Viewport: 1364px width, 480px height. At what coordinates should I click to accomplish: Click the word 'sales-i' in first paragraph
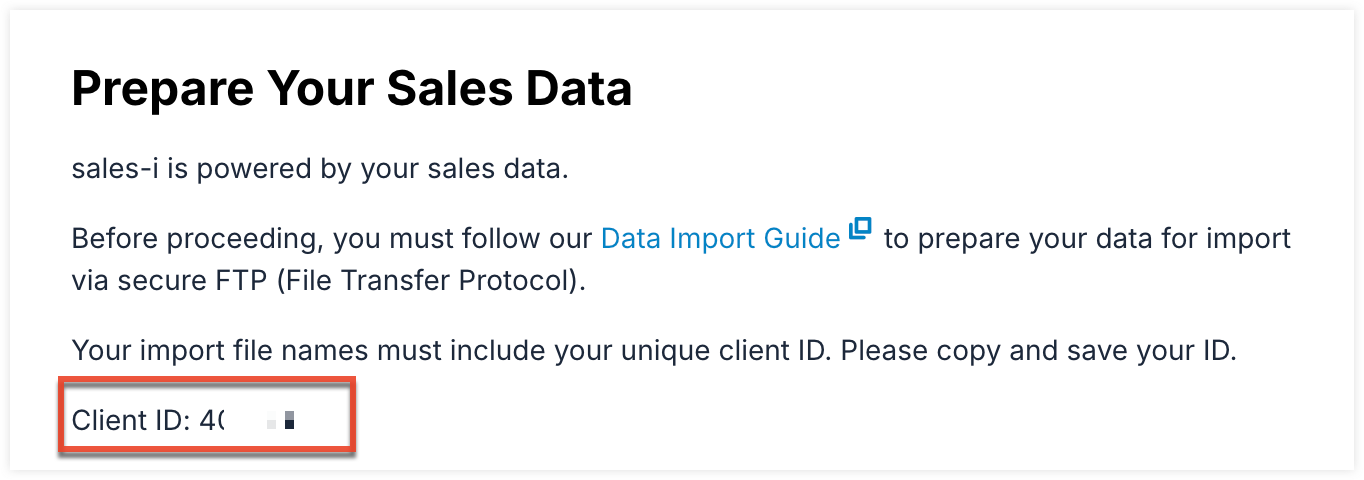[x=115, y=169]
